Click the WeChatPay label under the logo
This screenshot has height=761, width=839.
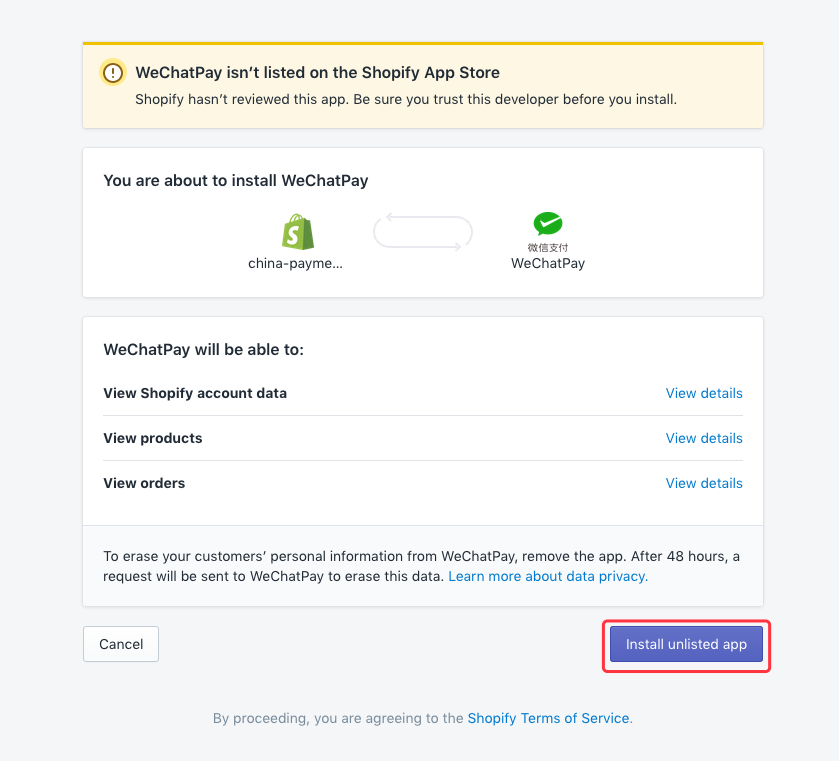click(547, 263)
